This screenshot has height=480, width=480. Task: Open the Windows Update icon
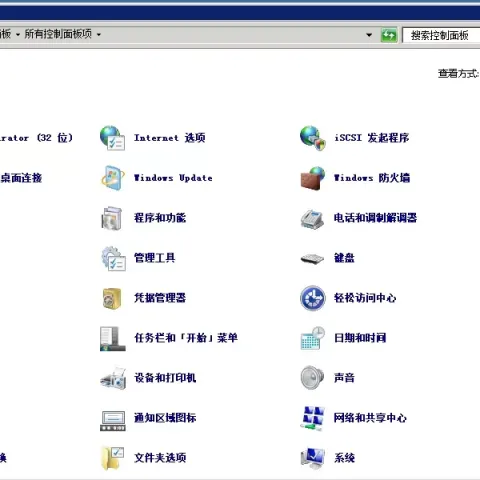[x=113, y=178]
